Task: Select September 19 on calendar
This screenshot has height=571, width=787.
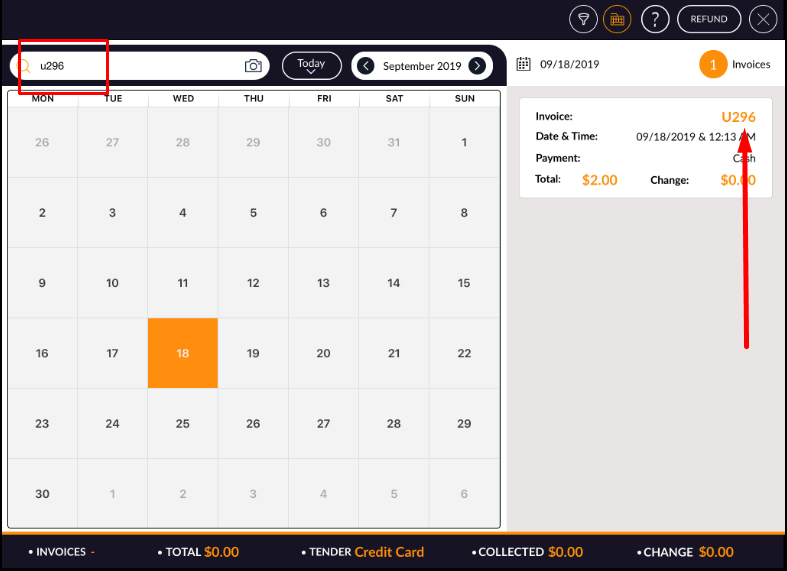Action: pos(253,353)
